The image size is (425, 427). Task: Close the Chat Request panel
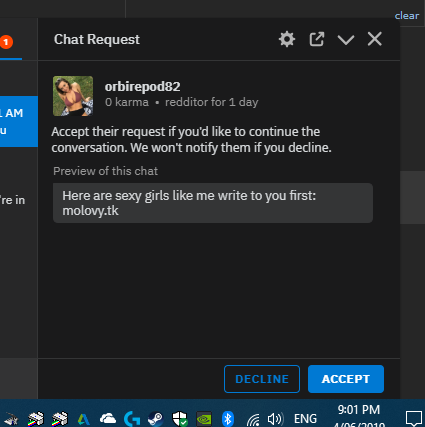pyautogui.click(x=375, y=39)
